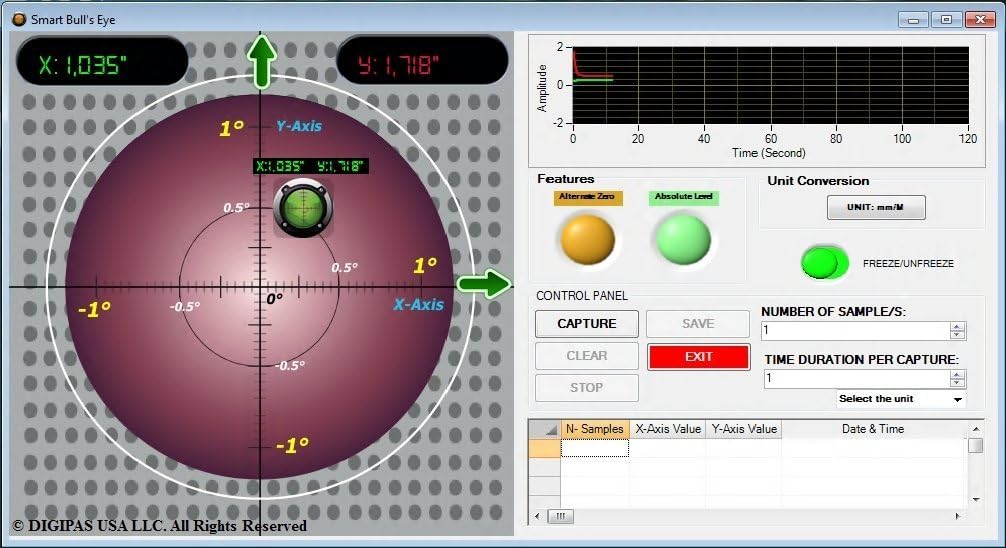The height and width of the screenshot is (548, 1006).
Task: Open the Select the unit dropdown
Action: (901, 399)
